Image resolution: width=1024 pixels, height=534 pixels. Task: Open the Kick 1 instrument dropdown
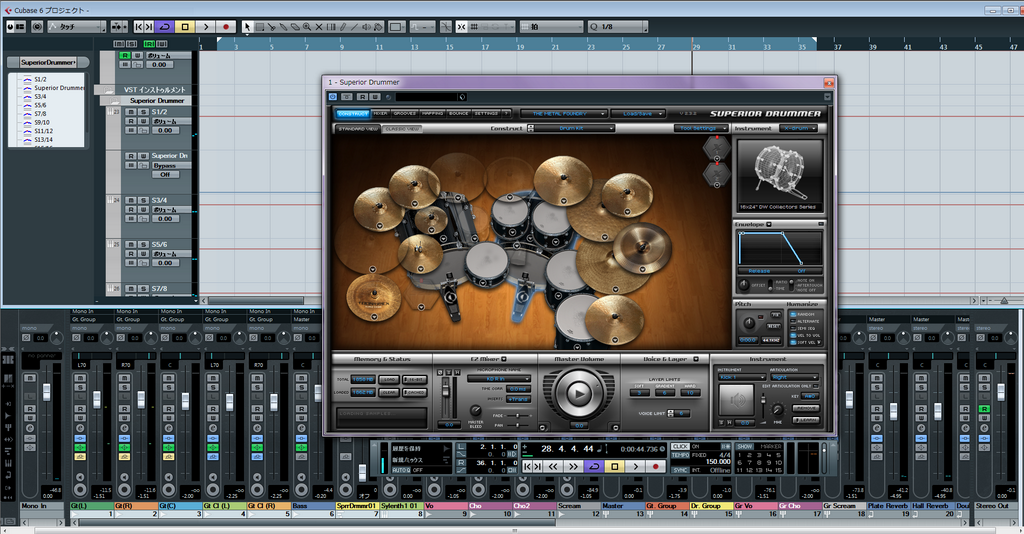click(x=742, y=377)
